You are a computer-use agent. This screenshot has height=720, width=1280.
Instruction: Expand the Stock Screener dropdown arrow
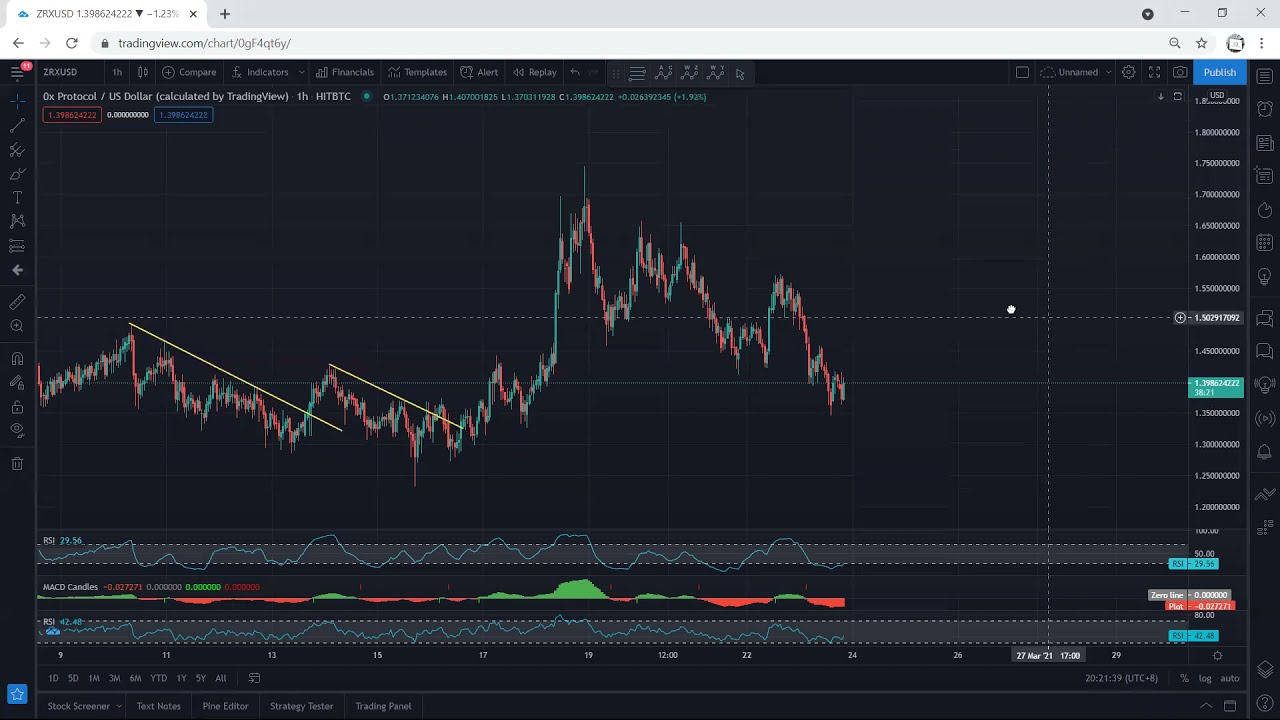(x=118, y=706)
